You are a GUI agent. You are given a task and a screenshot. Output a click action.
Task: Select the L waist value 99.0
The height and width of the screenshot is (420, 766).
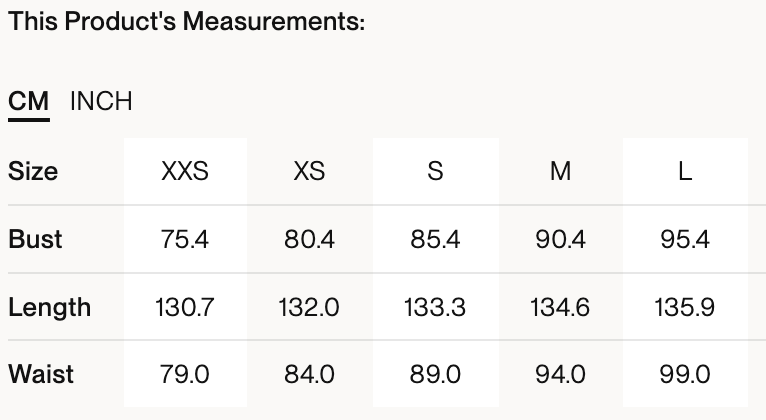pos(685,374)
